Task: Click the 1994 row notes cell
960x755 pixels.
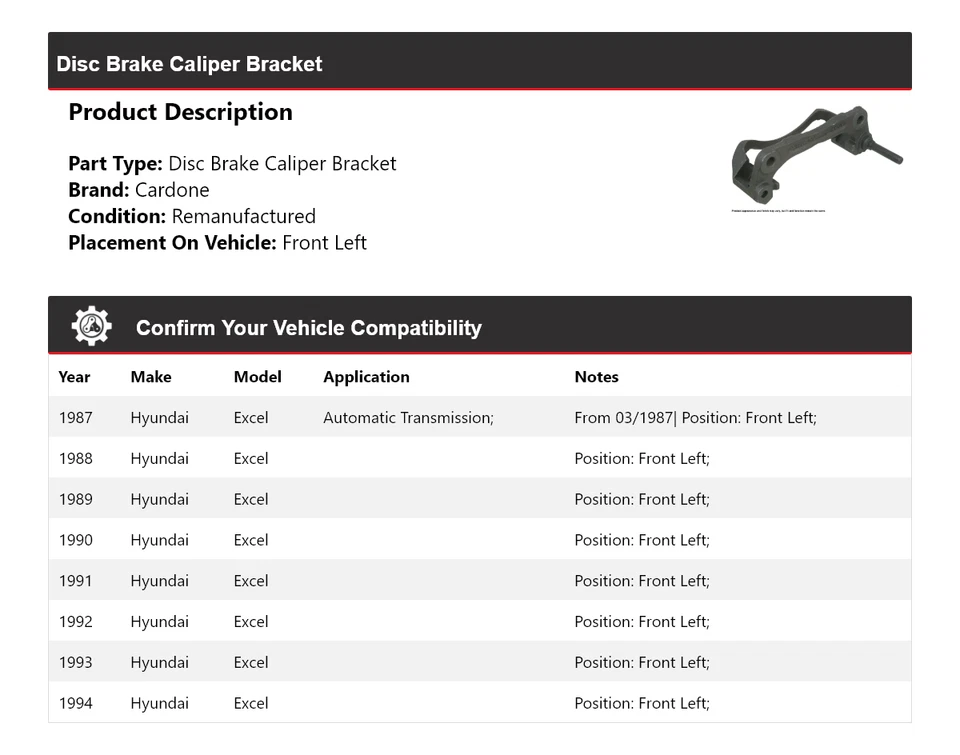Action: coord(642,703)
